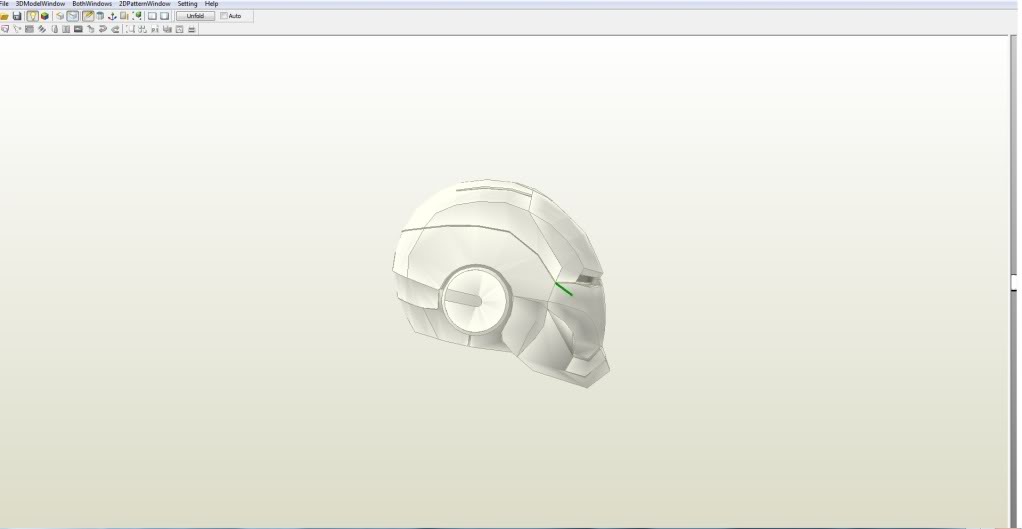Click the dashed selection-frame icon

[x=130, y=29]
